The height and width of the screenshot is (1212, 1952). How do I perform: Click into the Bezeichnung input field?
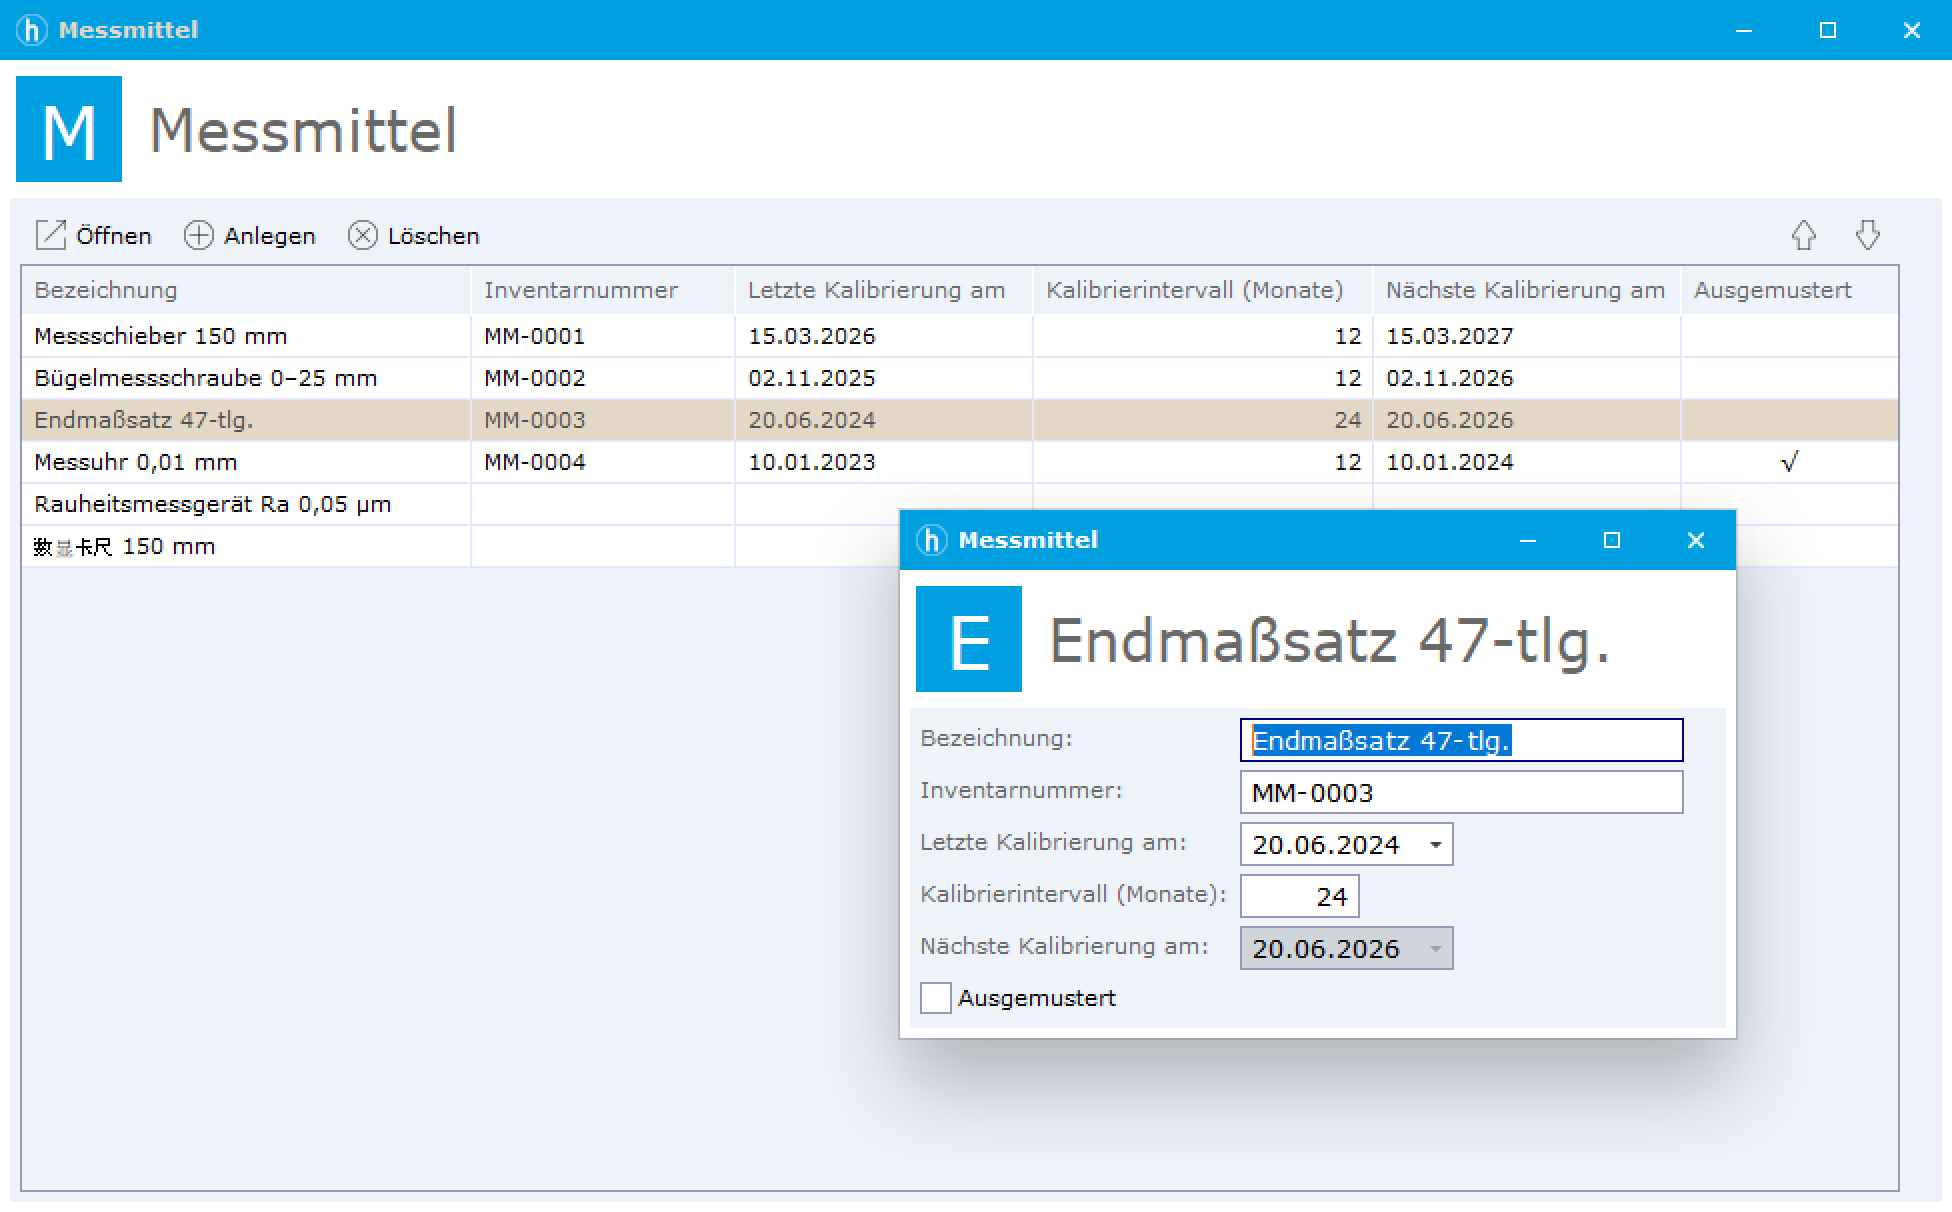tap(1461, 740)
